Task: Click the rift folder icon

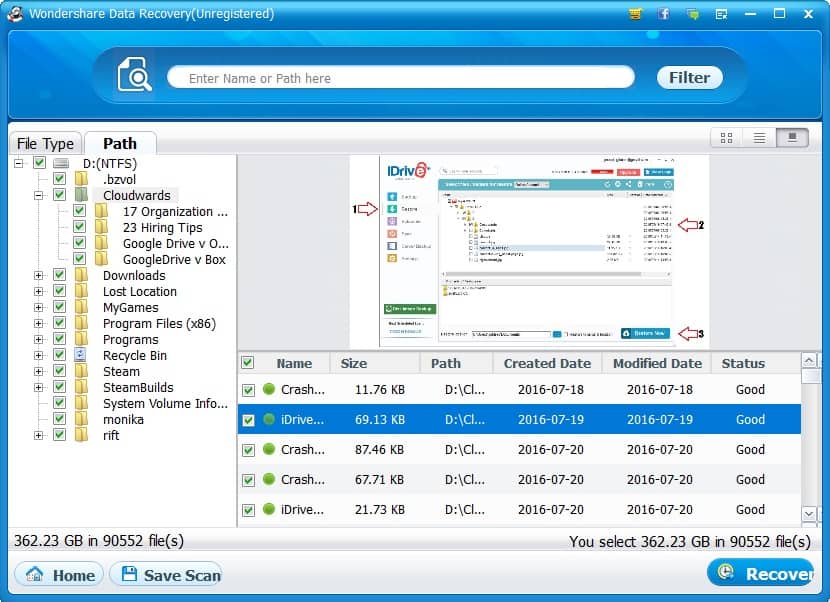Action: [80, 435]
